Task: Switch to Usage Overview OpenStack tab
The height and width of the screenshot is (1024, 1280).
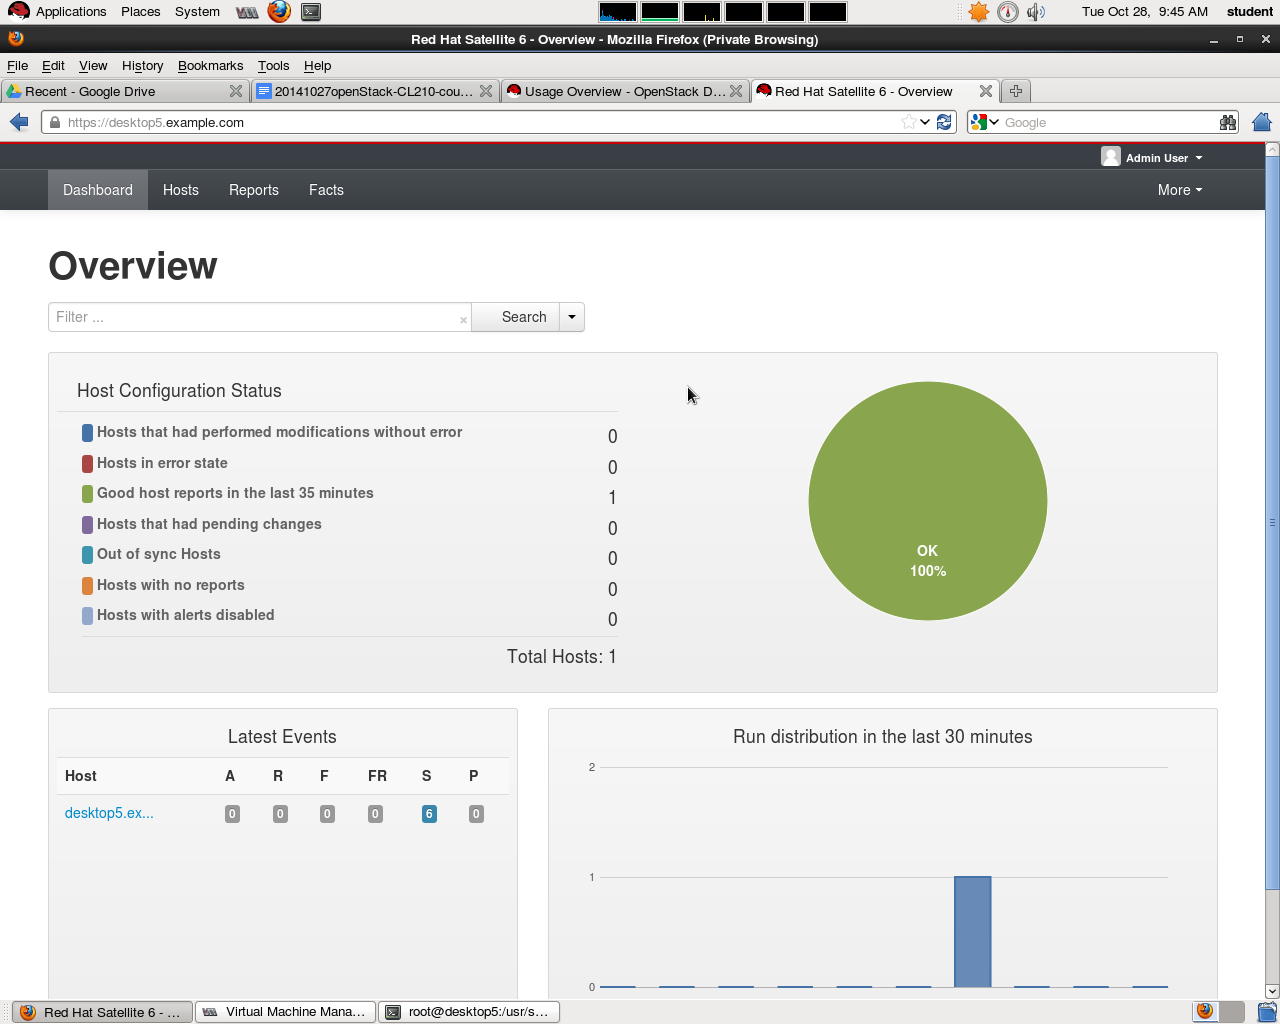Action: tap(624, 91)
